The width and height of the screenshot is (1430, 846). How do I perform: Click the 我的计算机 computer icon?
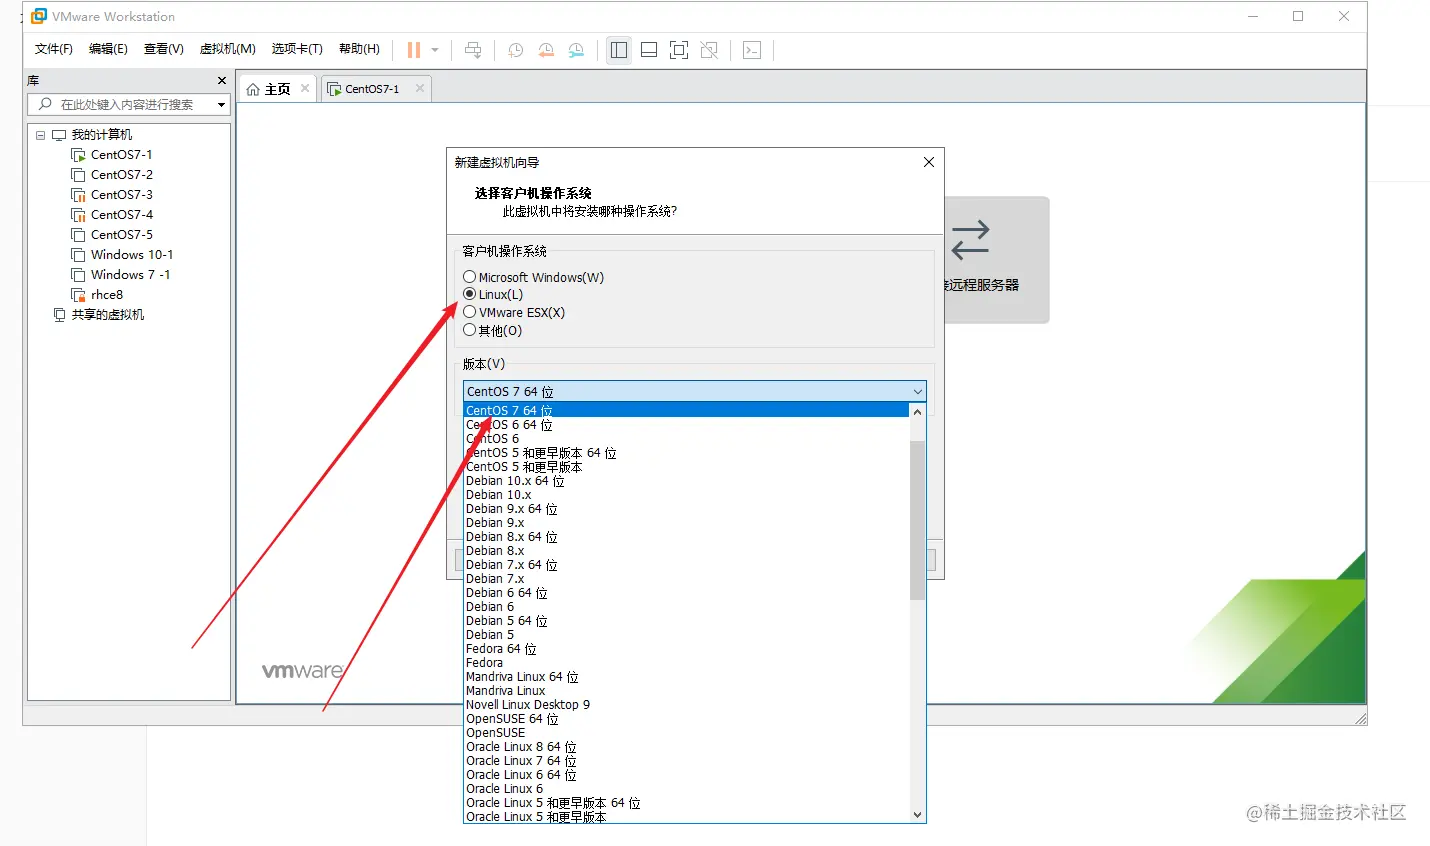59,135
